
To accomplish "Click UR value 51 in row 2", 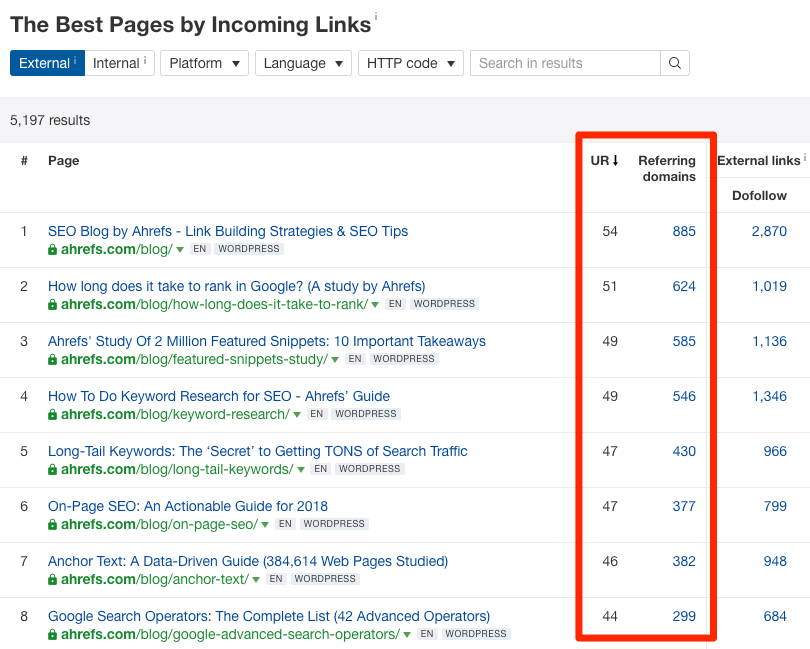I will point(610,286).
